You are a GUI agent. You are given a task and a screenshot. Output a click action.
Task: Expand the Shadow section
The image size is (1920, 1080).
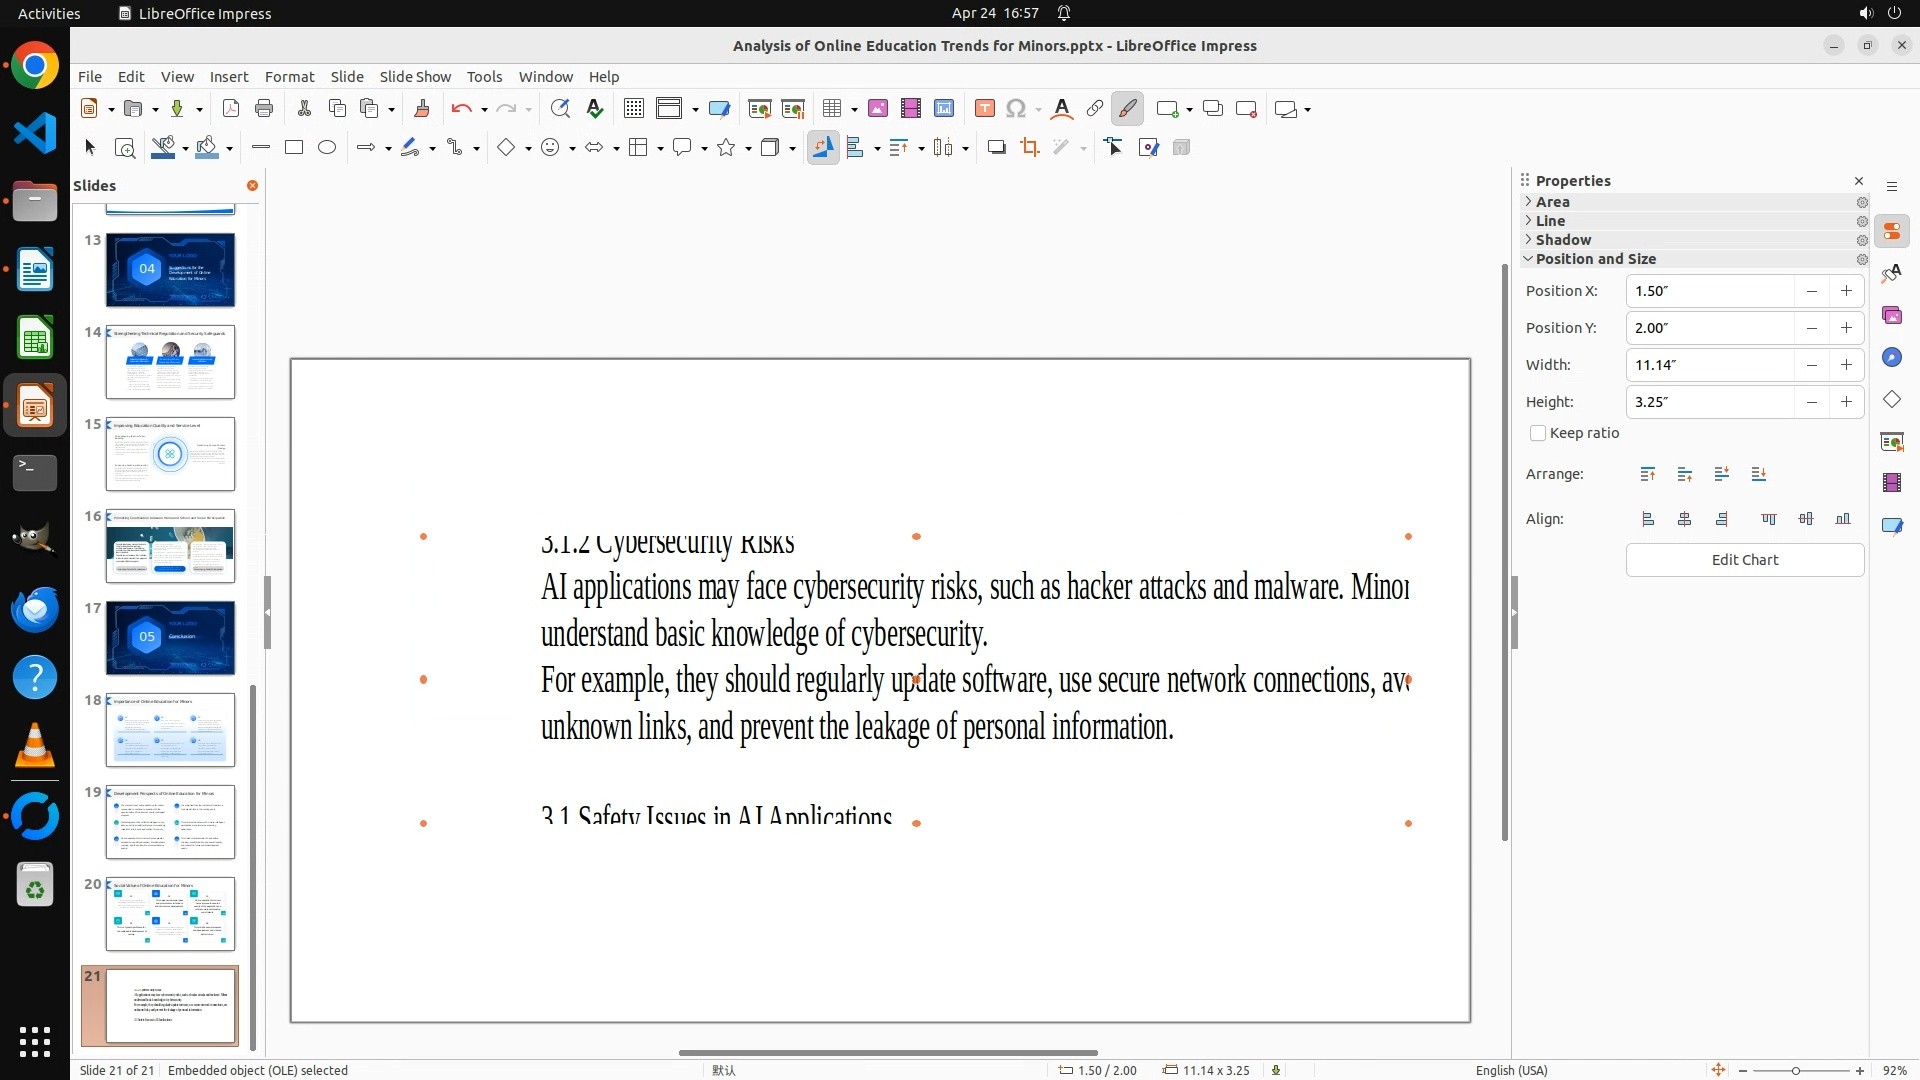1562,240
